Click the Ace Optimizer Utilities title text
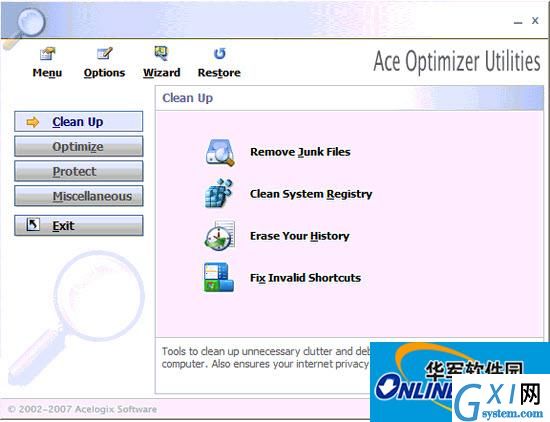Image resolution: width=550 pixels, height=422 pixels. coord(457,61)
